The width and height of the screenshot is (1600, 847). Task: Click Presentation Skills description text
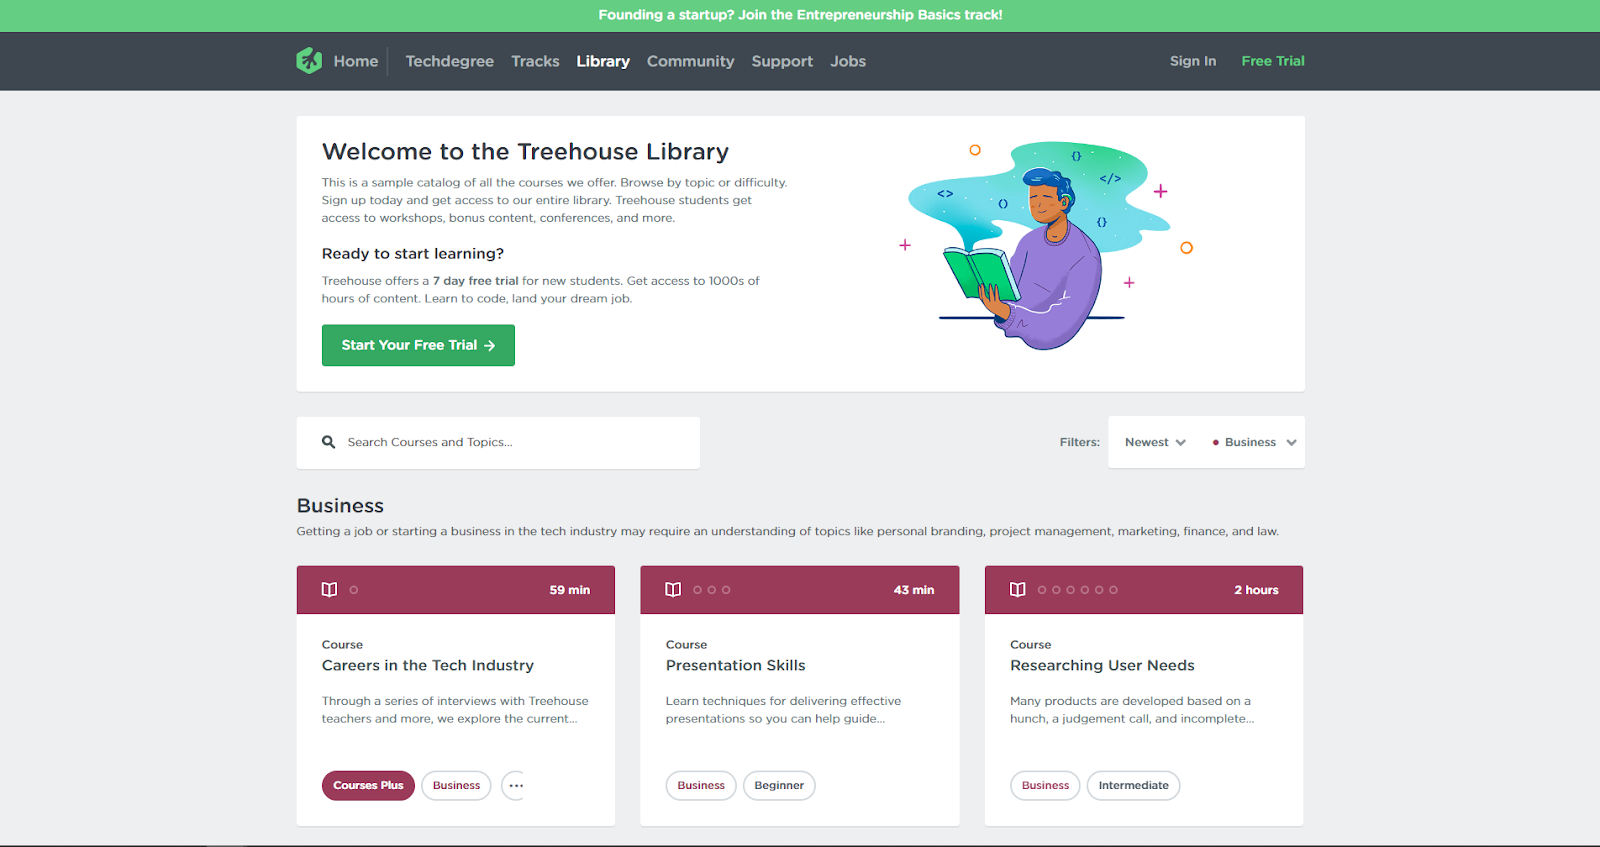tap(783, 710)
